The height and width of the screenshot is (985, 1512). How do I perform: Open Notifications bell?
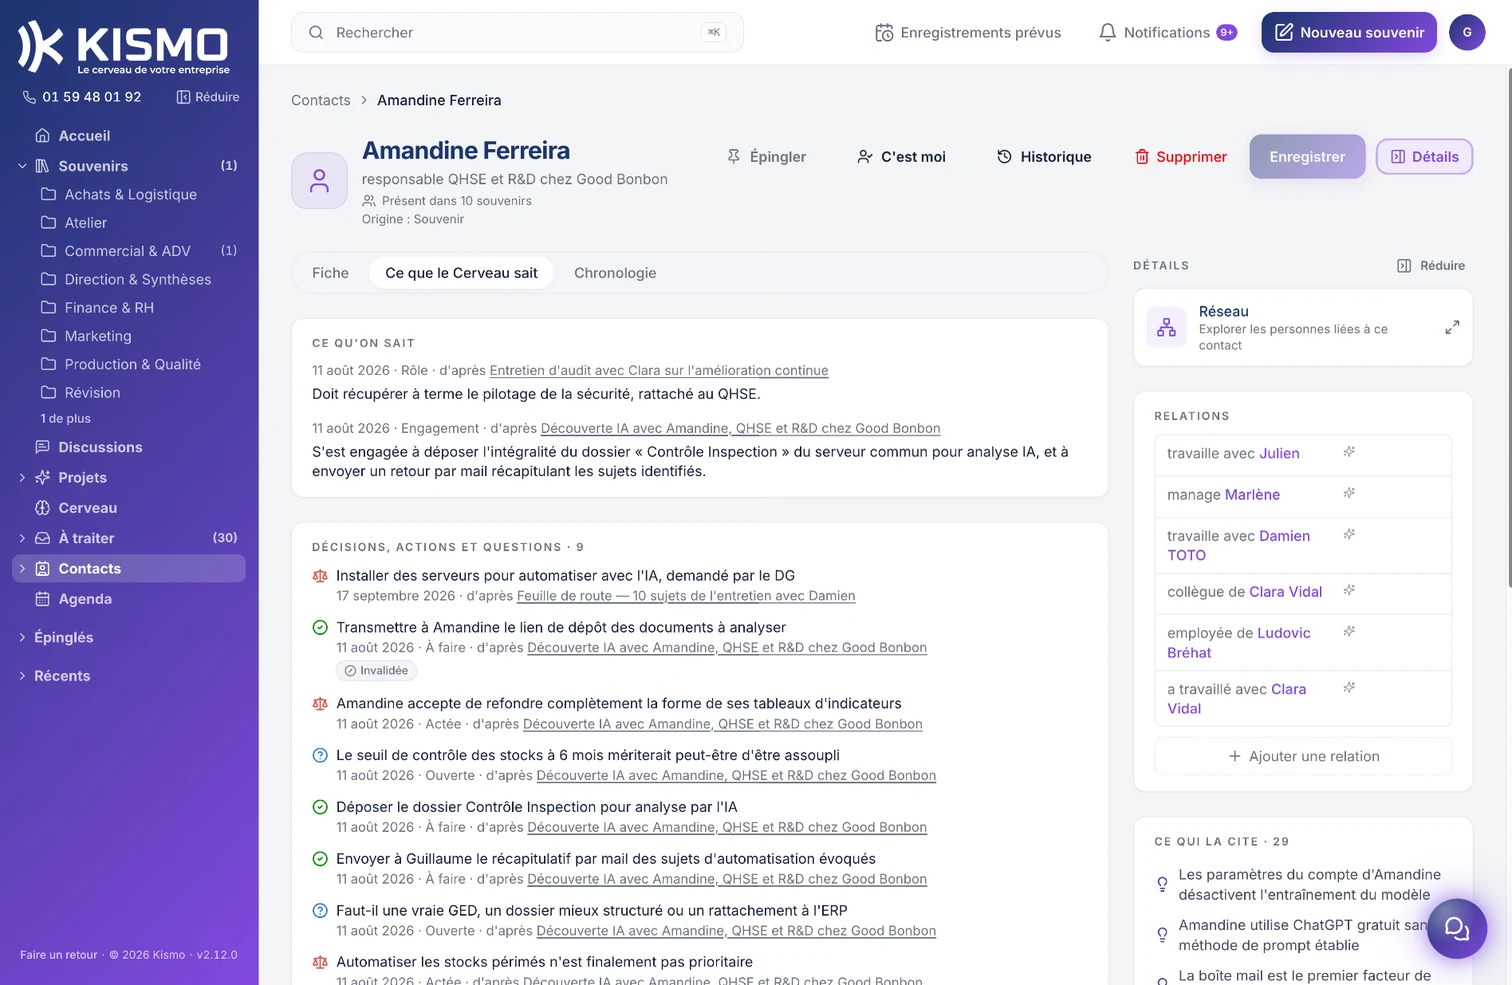click(x=1167, y=32)
